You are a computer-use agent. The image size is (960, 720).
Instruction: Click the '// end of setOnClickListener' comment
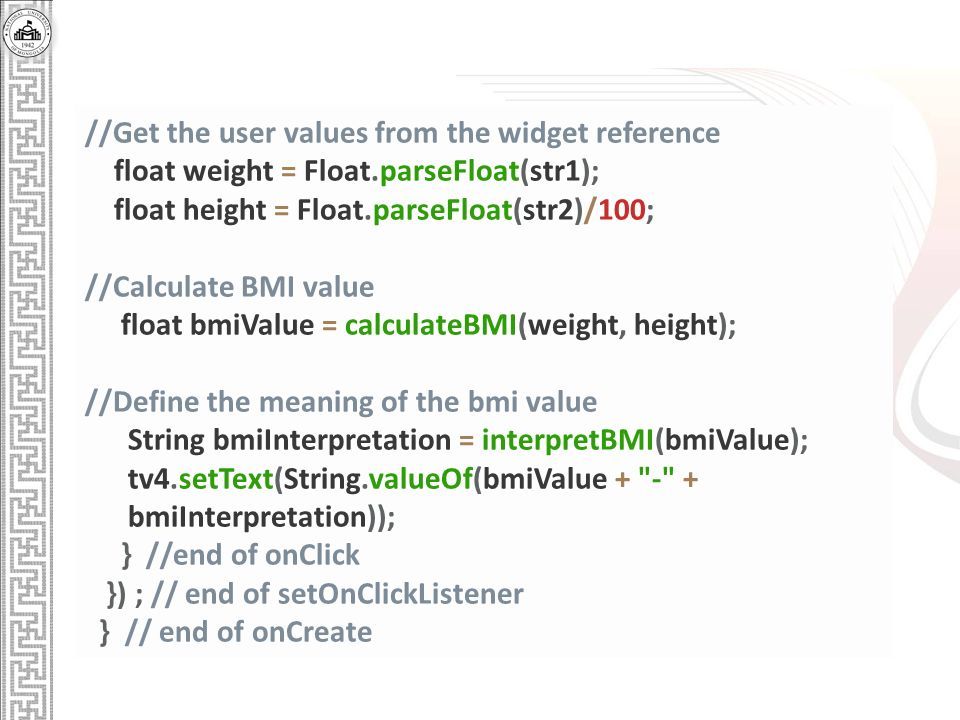[x=337, y=594]
